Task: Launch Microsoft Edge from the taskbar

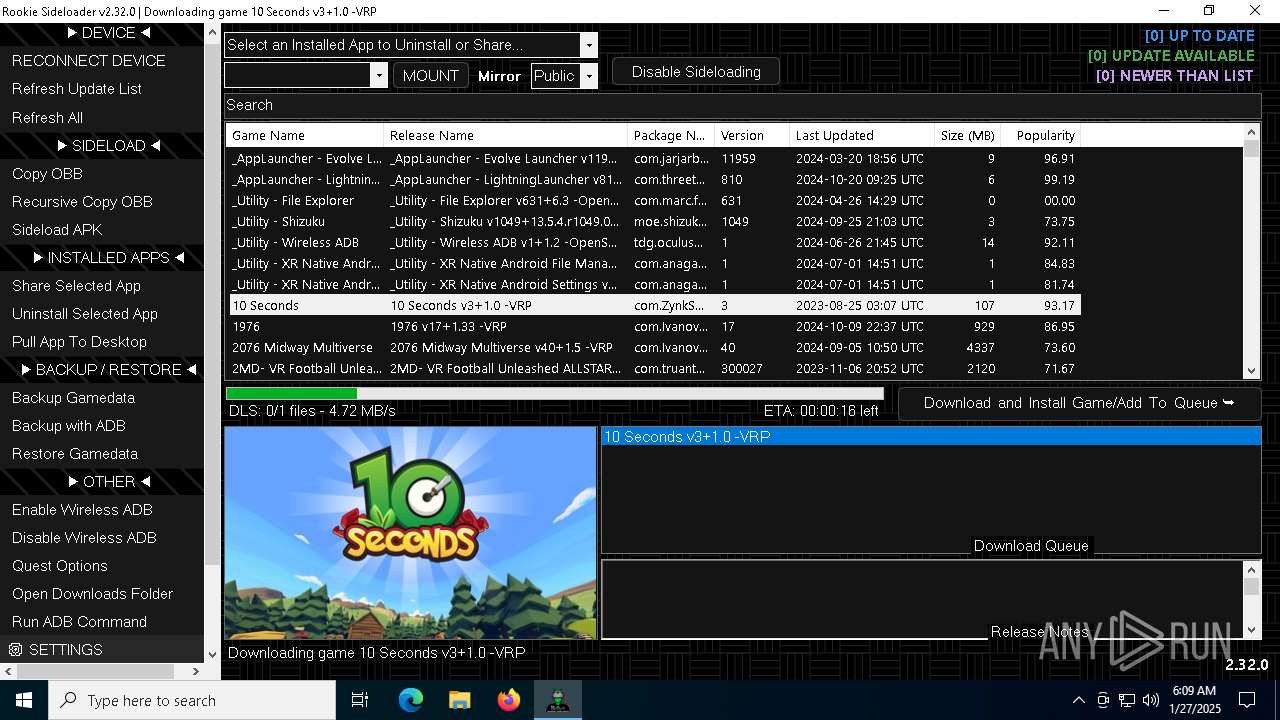Action: pyautogui.click(x=410, y=700)
